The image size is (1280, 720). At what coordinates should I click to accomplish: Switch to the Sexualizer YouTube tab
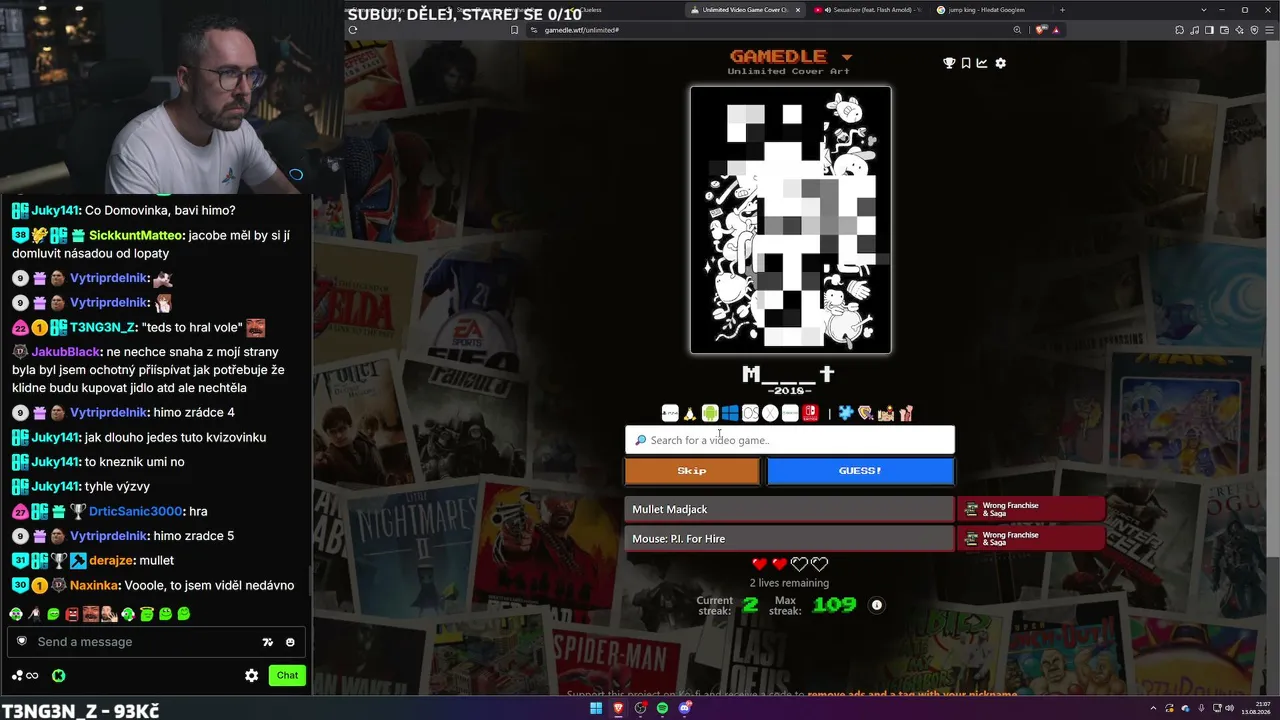click(866, 10)
